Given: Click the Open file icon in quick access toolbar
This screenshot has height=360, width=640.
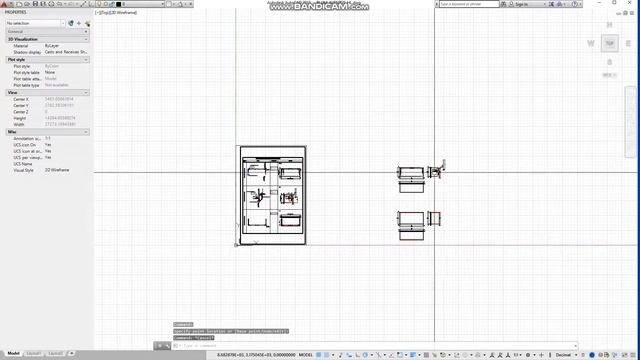Looking at the screenshot, I should 27,4.
